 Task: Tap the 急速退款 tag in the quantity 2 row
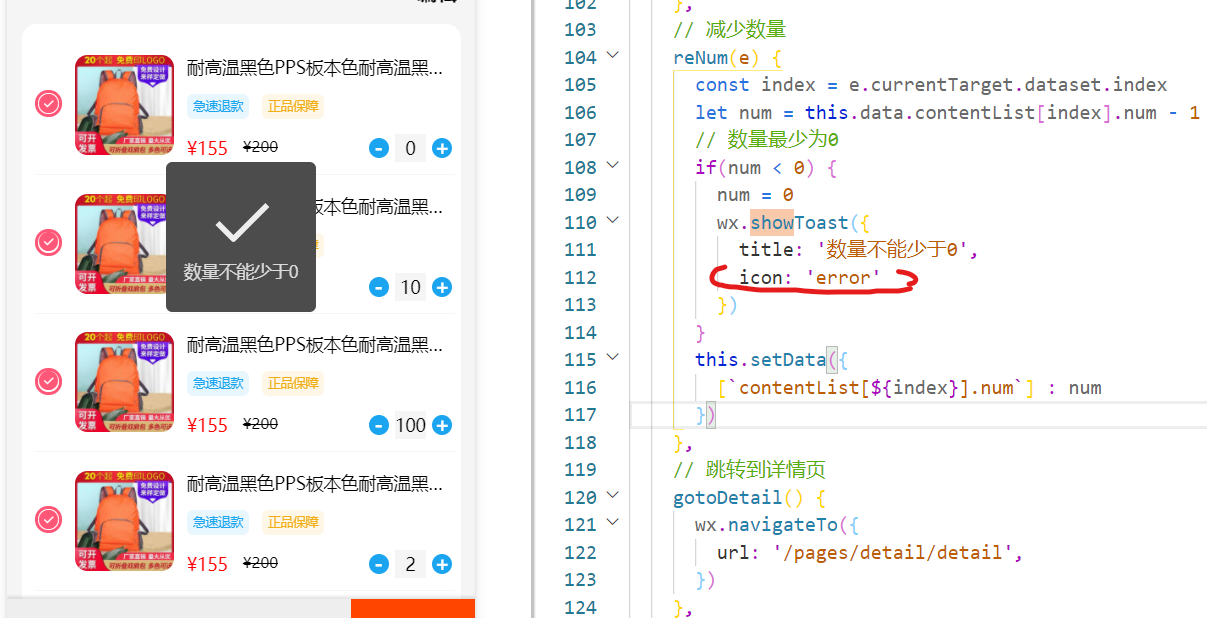pyautogui.click(x=218, y=522)
